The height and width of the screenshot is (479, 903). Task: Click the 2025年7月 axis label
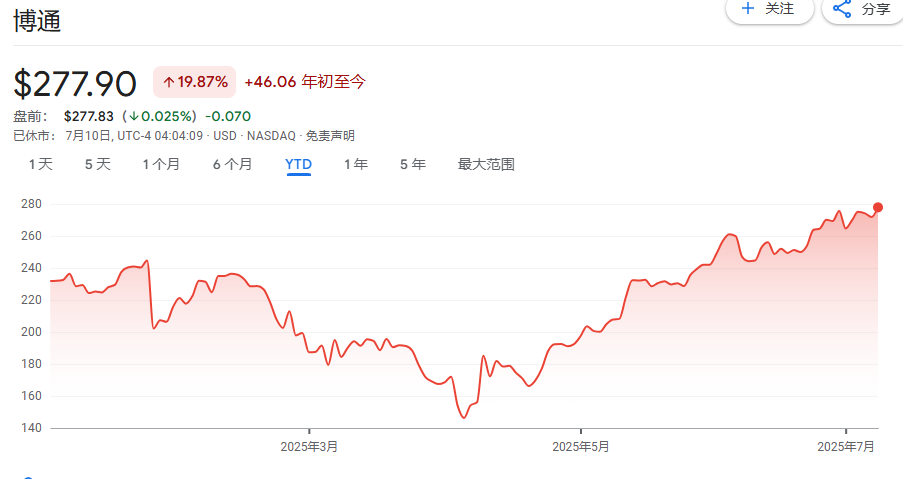846,447
